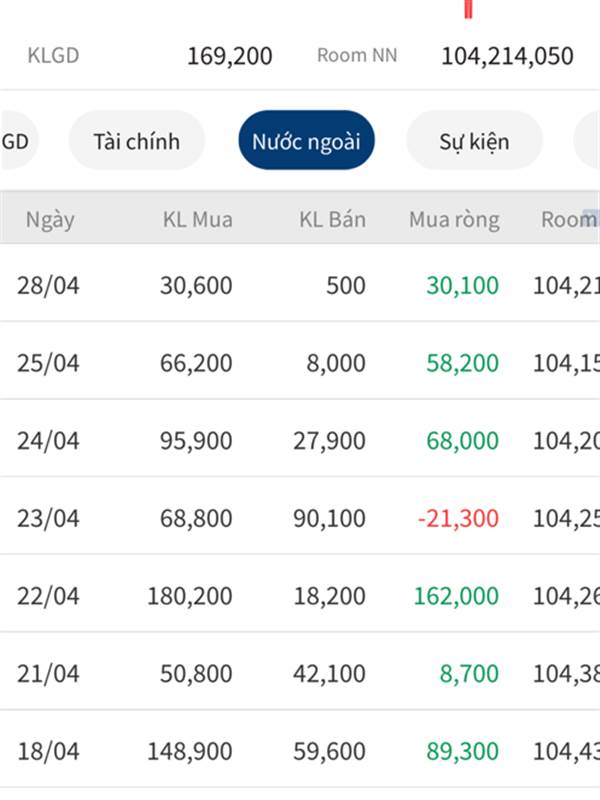The image size is (600, 800).
Task: Switch to the Tài chính tab
Action: click(x=137, y=140)
